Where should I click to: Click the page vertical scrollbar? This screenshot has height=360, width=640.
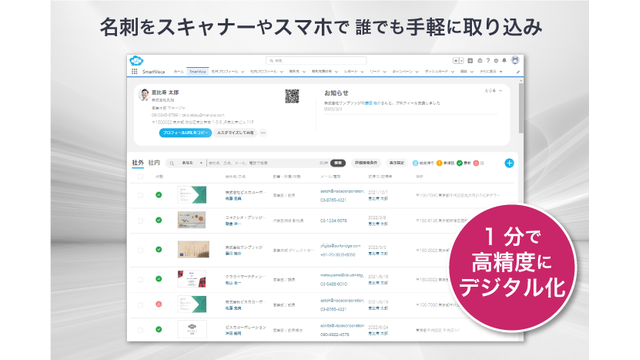(521, 108)
